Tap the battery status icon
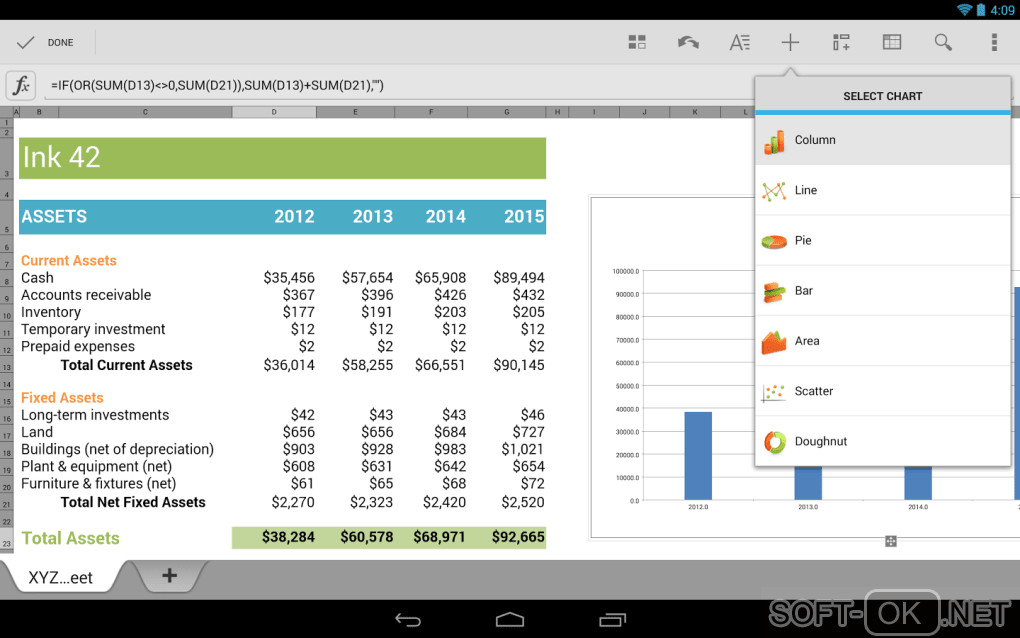The image size is (1020, 638). tap(981, 10)
